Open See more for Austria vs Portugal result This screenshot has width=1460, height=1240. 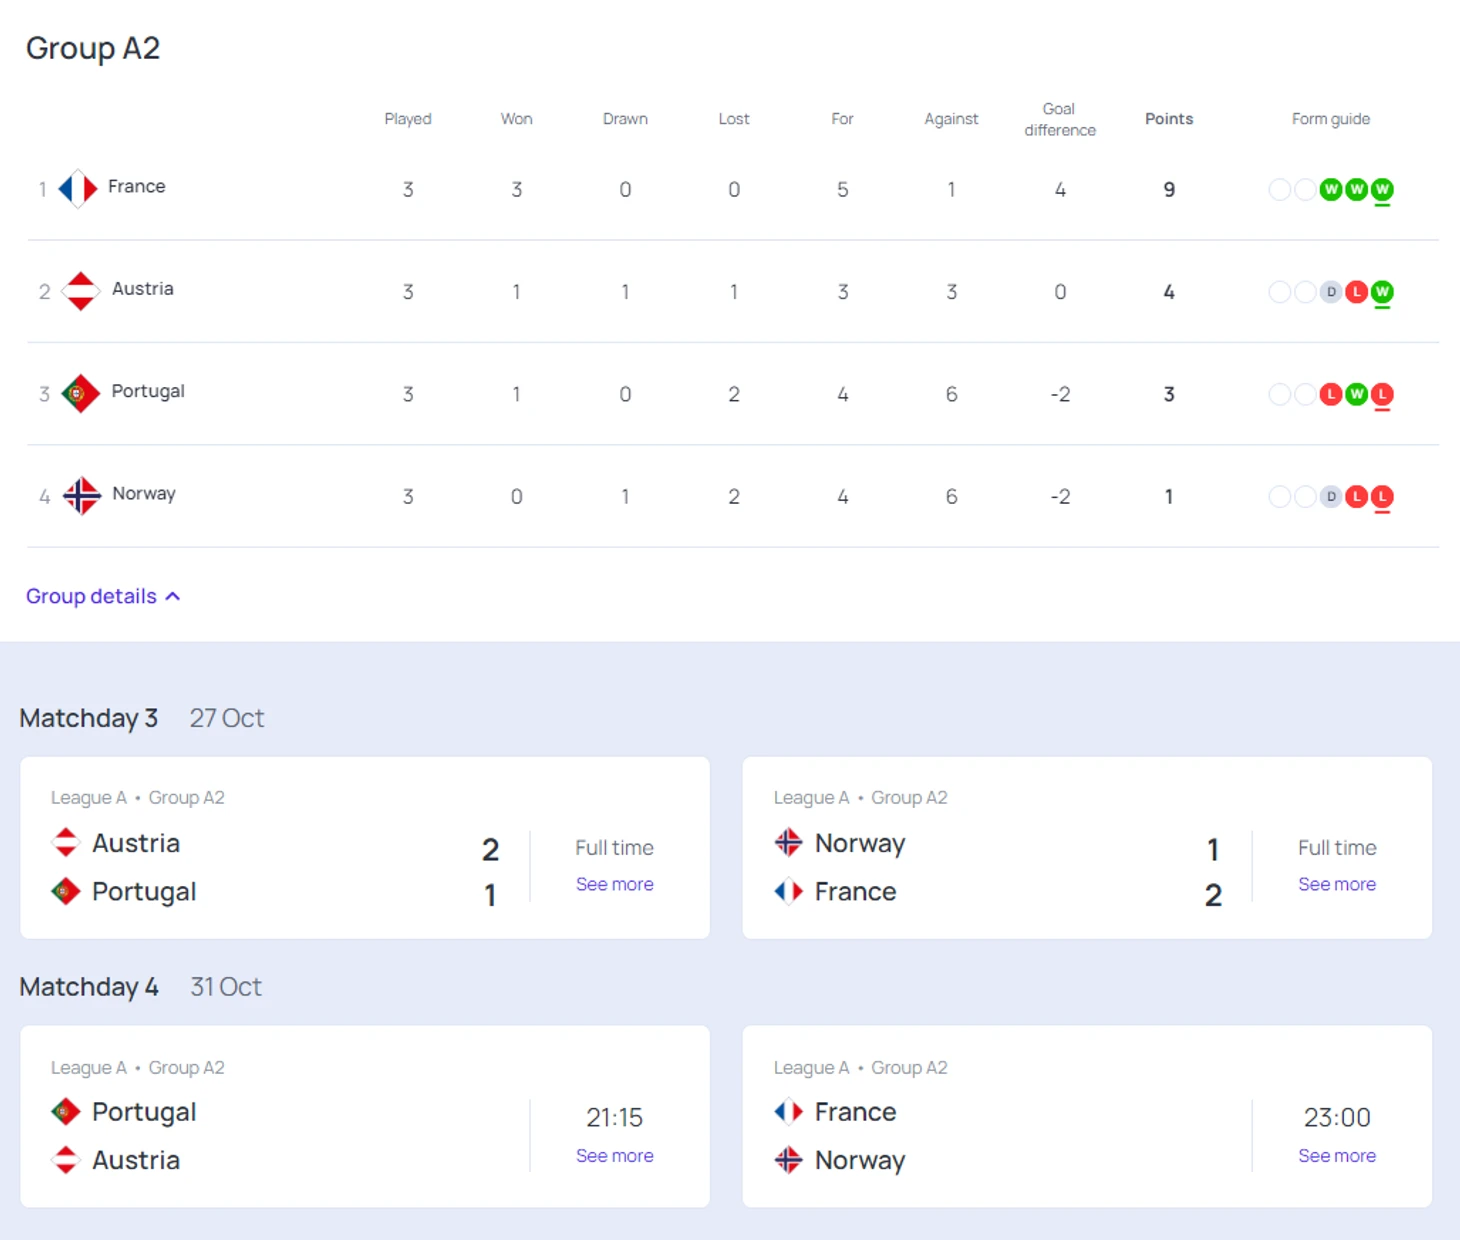[614, 884]
